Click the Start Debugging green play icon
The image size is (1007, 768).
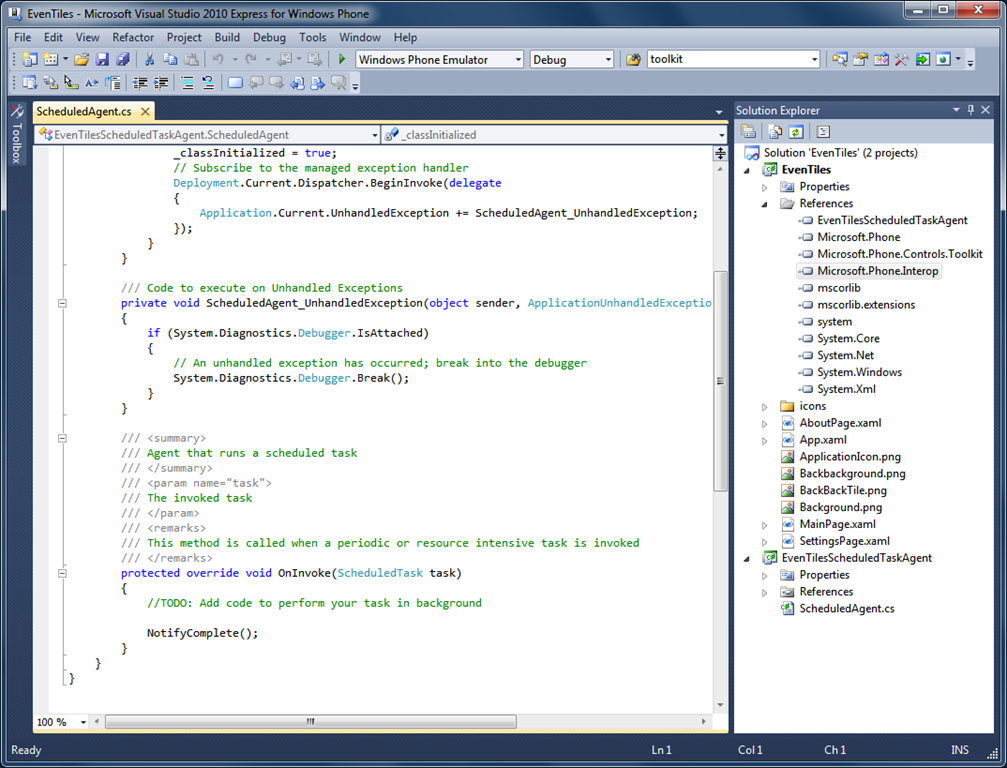(342, 60)
